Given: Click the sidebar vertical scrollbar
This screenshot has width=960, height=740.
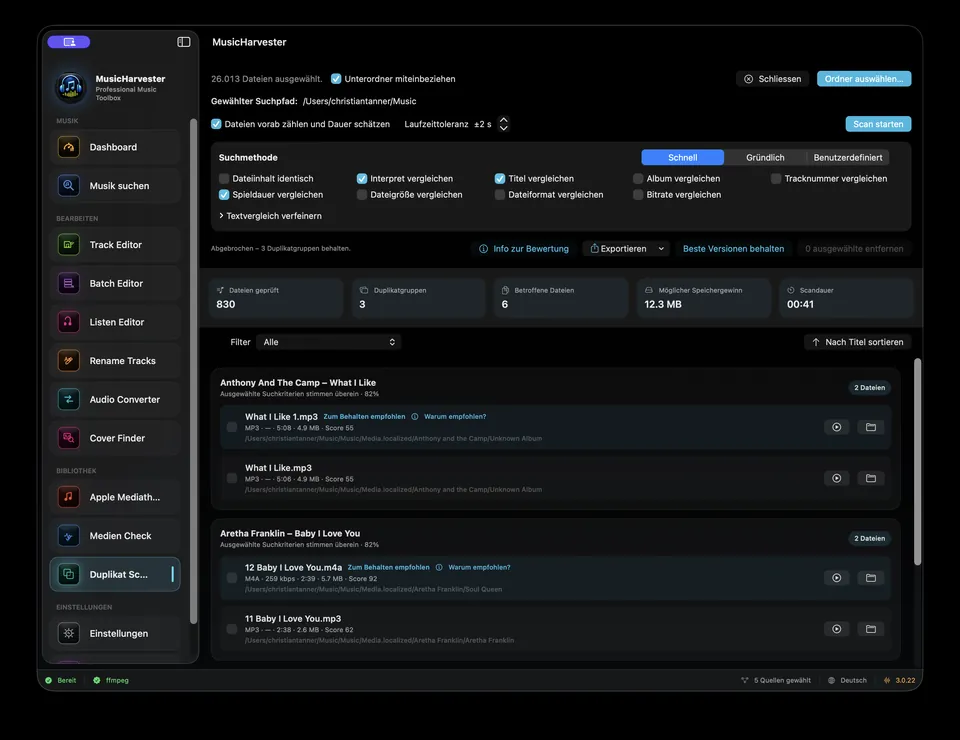Looking at the screenshot, I should pos(193,371).
